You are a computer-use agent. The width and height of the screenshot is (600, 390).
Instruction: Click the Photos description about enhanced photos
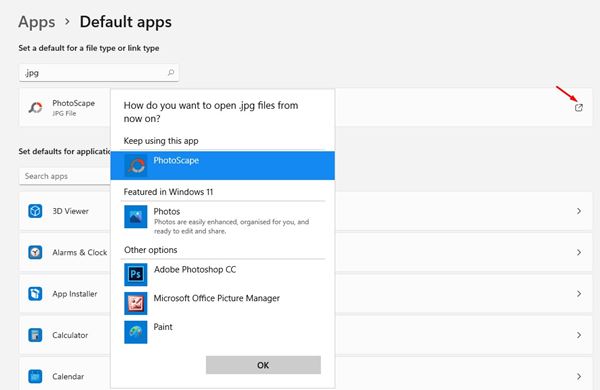[x=232, y=226]
